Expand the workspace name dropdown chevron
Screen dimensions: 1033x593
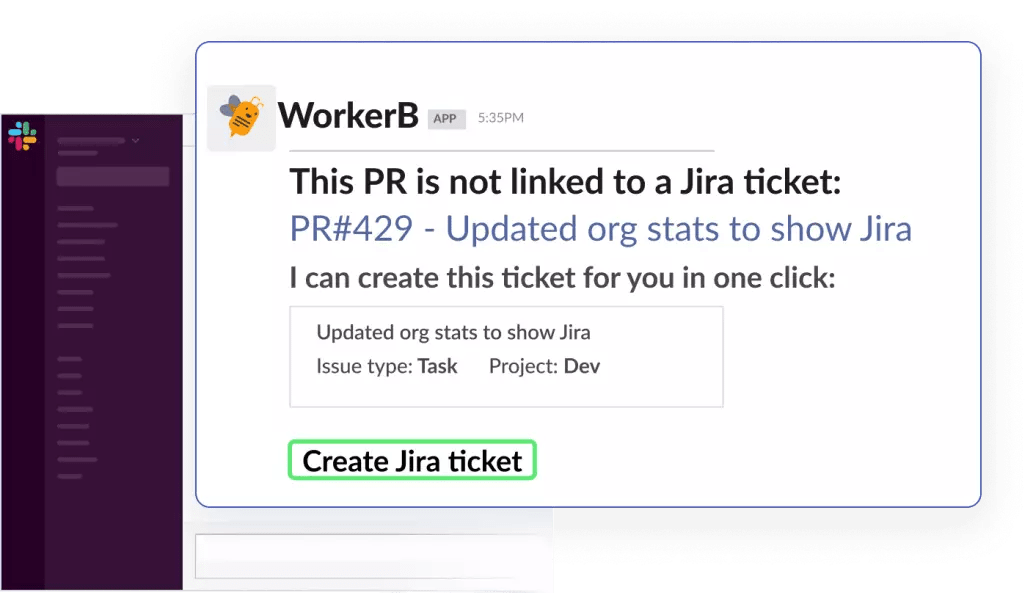pos(135,140)
